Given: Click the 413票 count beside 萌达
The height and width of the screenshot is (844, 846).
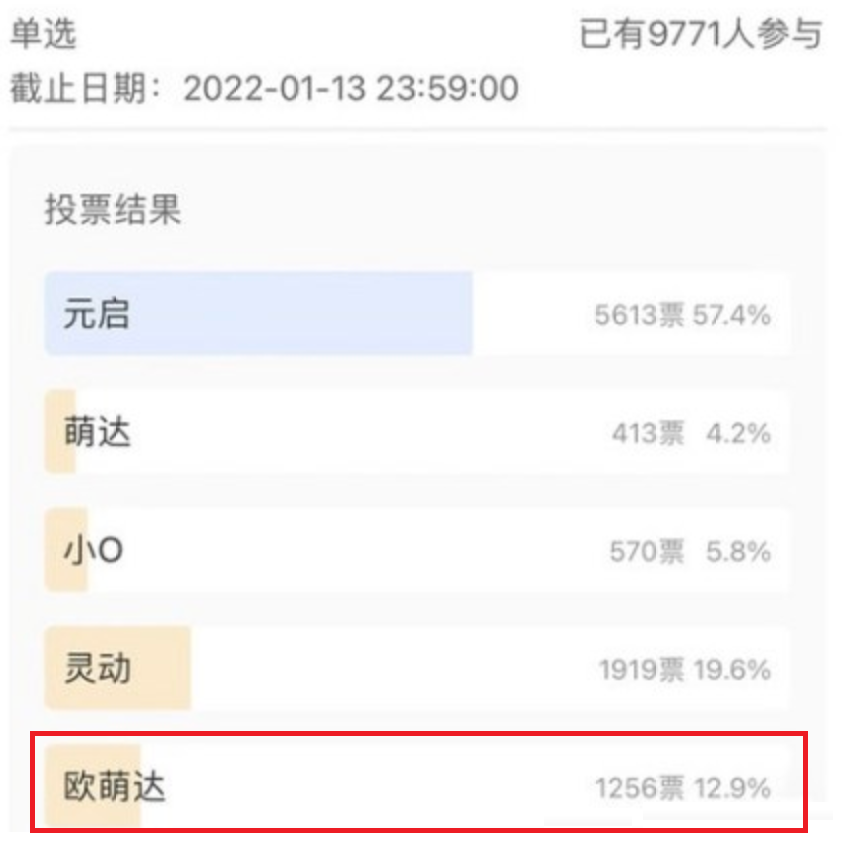Looking at the screenshot, I should point(647,433).
